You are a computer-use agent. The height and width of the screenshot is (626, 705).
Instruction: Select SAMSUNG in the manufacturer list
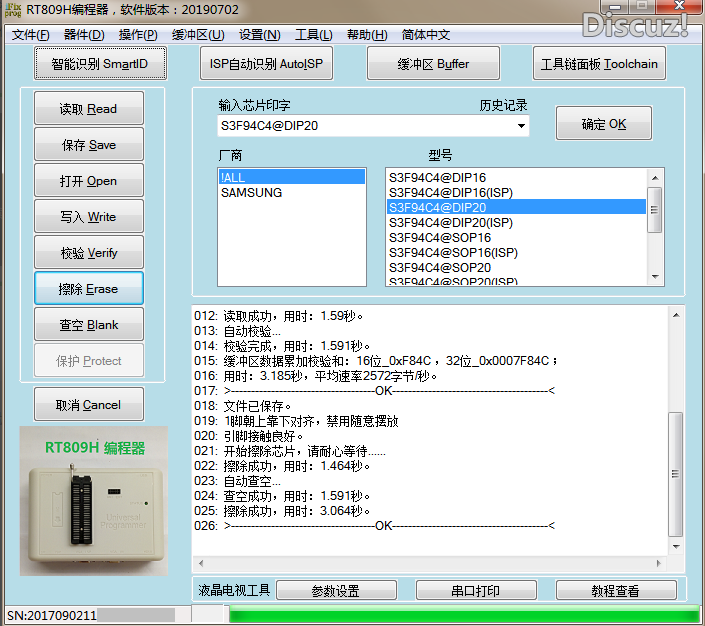291,192
